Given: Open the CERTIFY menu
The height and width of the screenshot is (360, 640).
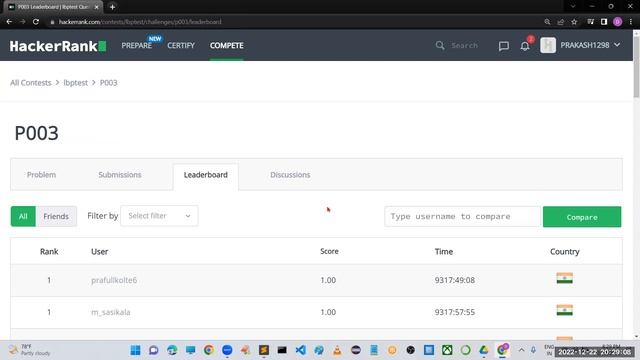Looking at the screenshot, I should (181, 45).
